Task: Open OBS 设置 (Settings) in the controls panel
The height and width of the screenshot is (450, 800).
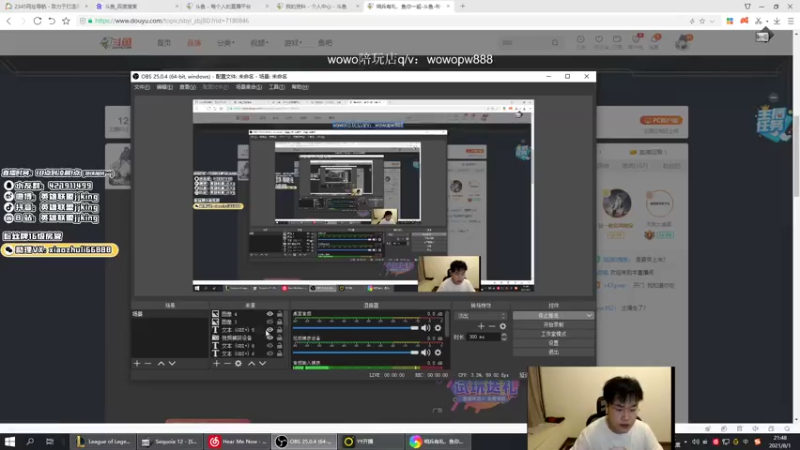Action: 554,343
